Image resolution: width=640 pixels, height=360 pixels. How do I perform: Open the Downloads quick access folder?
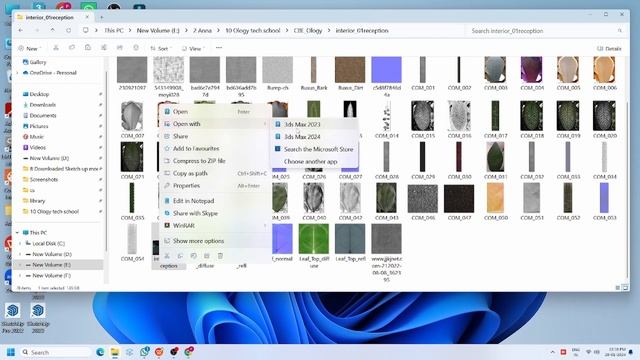tap(42, 105)
